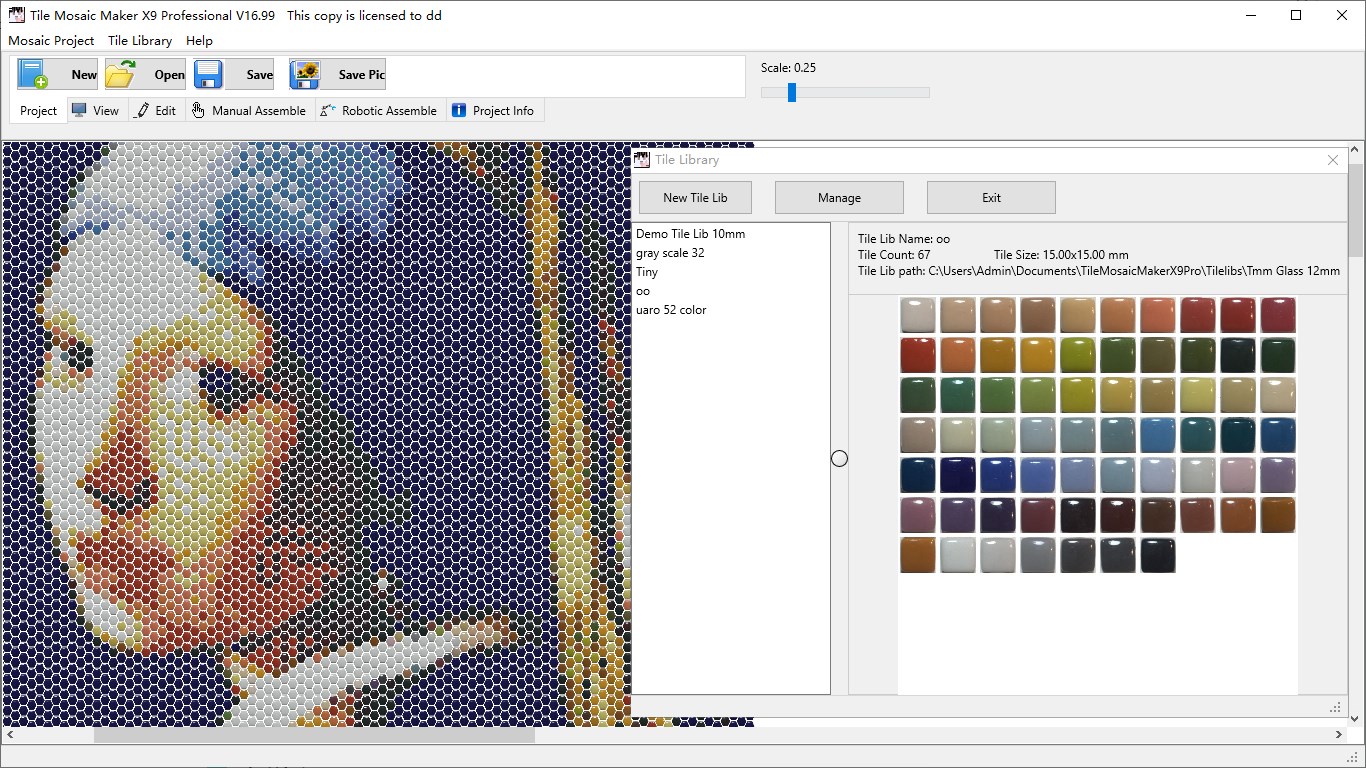Screen dimensions: 1366x768
Task: Click the horizontal scrollbar below the mosaic
Action: pos(313,735)
